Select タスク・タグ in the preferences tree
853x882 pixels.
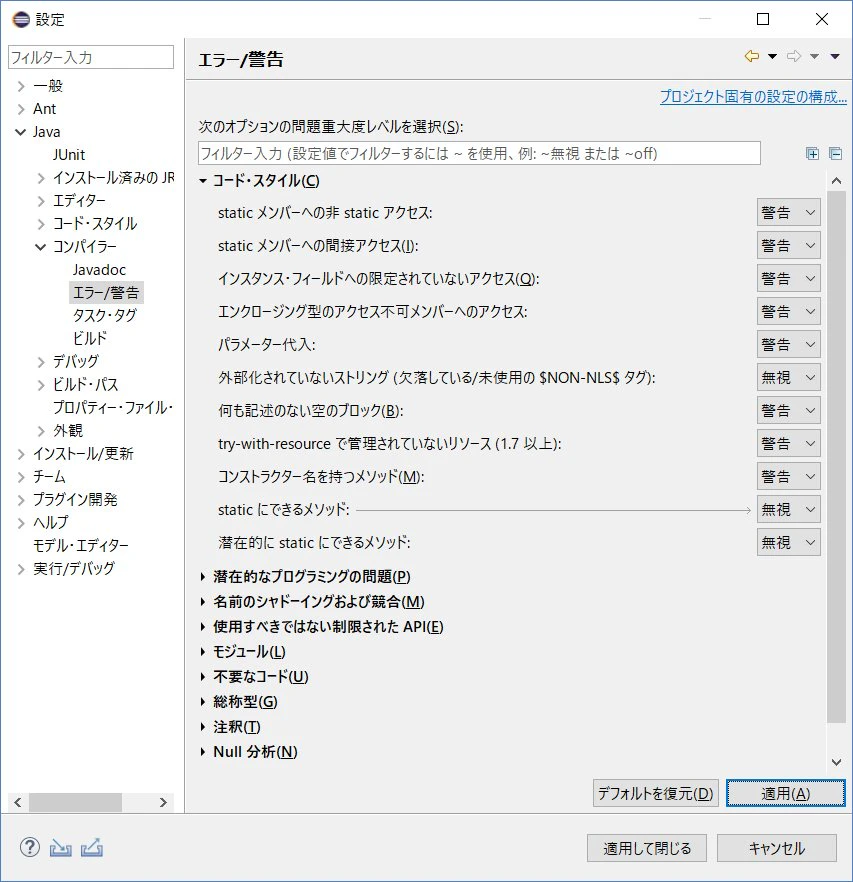[x=105, y=316]
